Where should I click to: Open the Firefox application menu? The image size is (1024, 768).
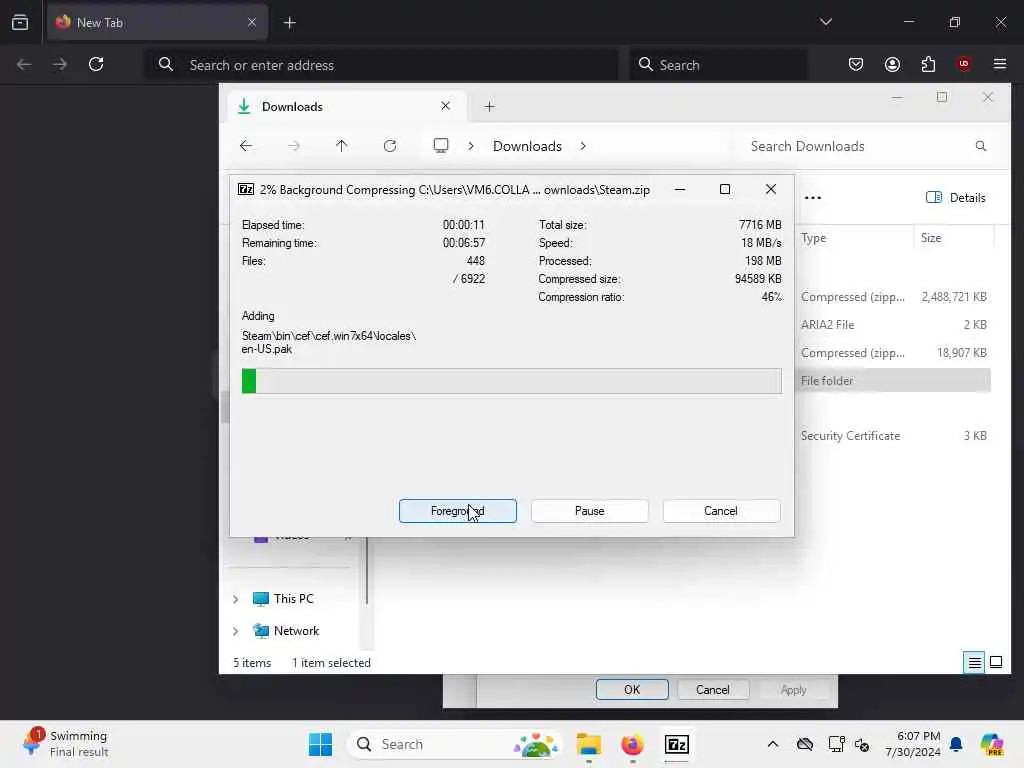pyautogui.click(x=1000, y=64)
